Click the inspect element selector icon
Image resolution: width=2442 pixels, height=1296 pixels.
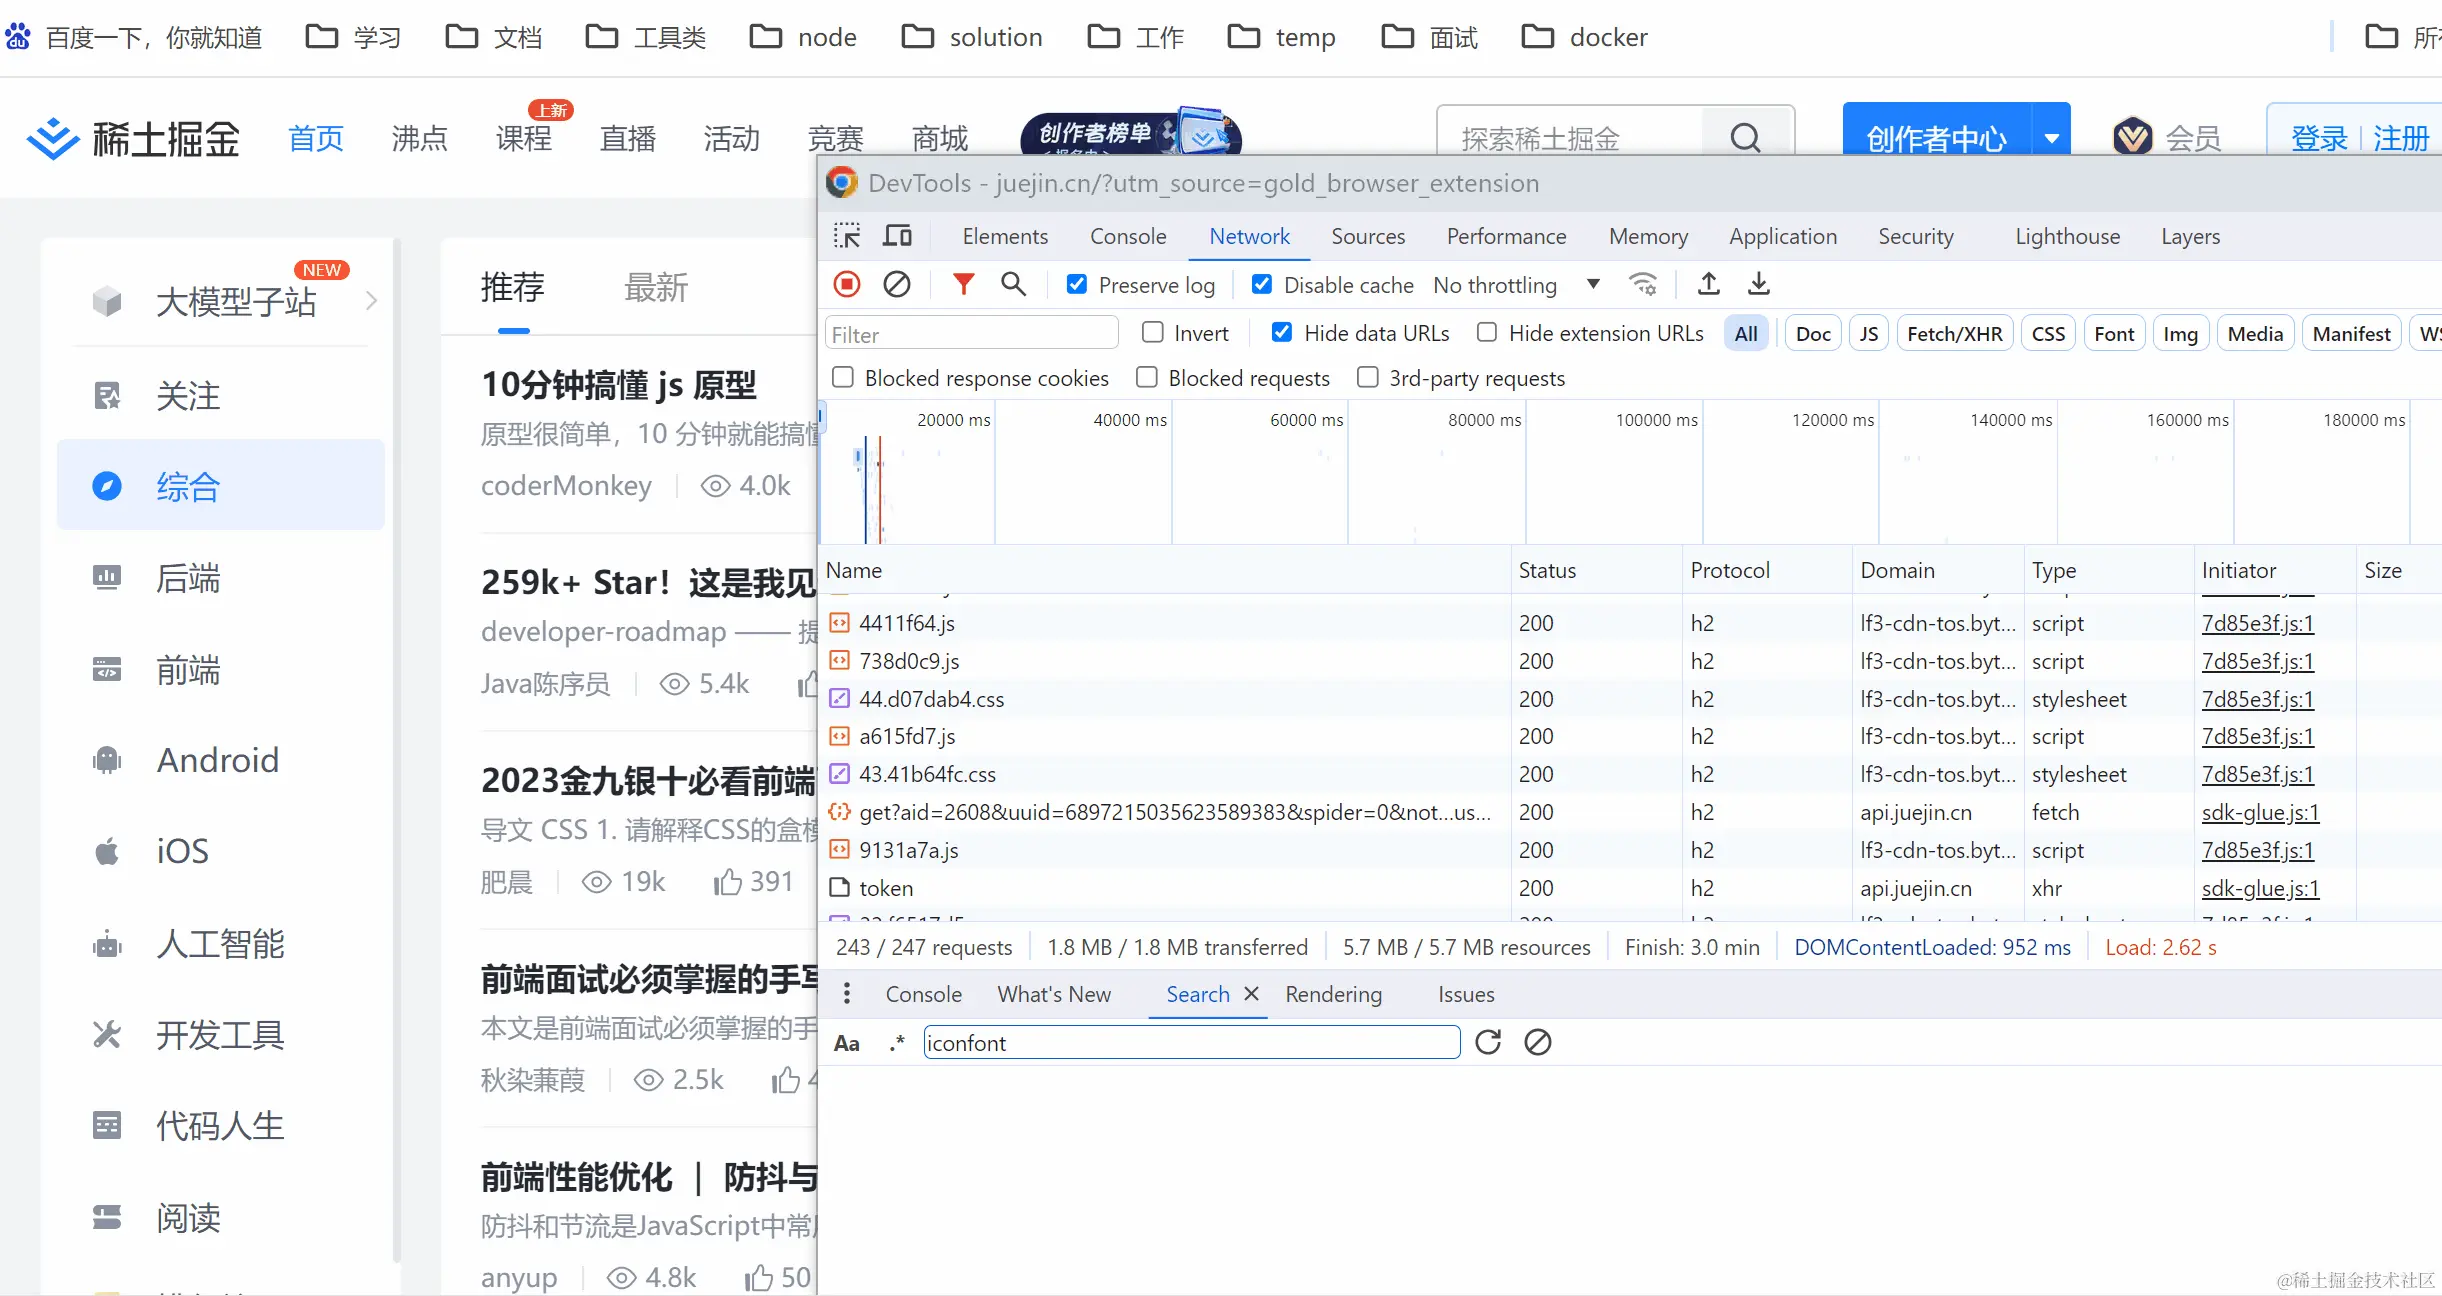pyautogui.click(x=847, y=236)
